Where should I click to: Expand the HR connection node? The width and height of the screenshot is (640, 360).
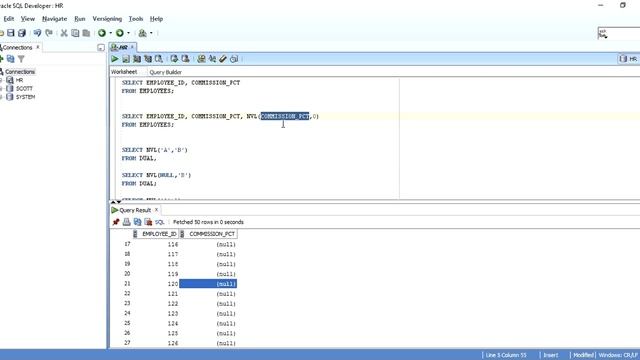[x=1, y=80]
